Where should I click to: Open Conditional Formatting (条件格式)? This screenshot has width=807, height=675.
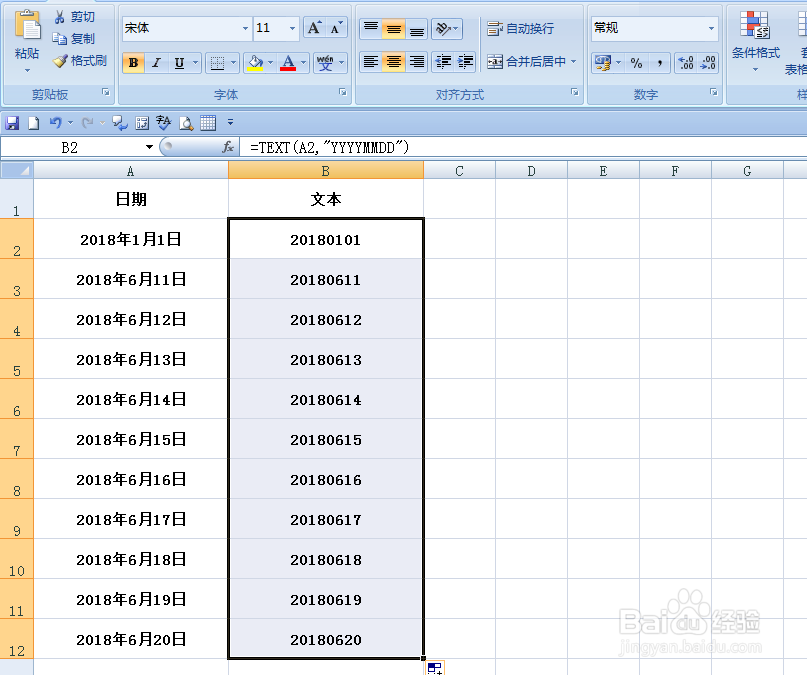756,41
